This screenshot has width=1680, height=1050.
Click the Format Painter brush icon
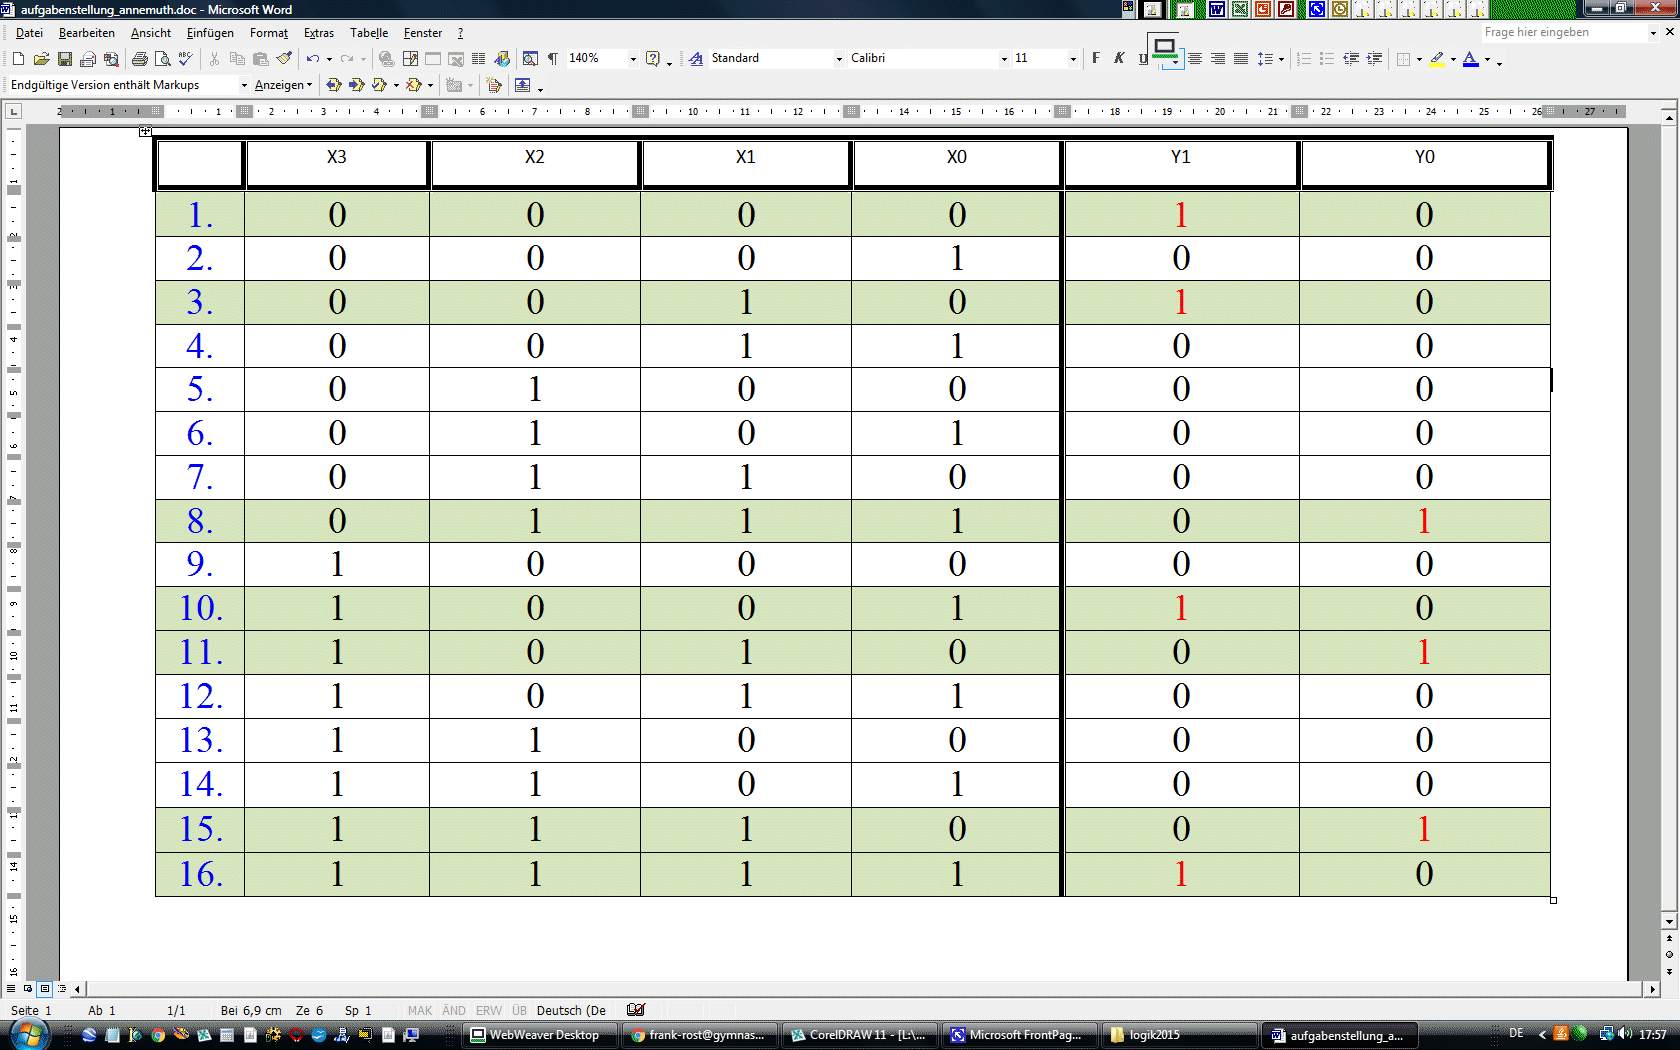284,59
